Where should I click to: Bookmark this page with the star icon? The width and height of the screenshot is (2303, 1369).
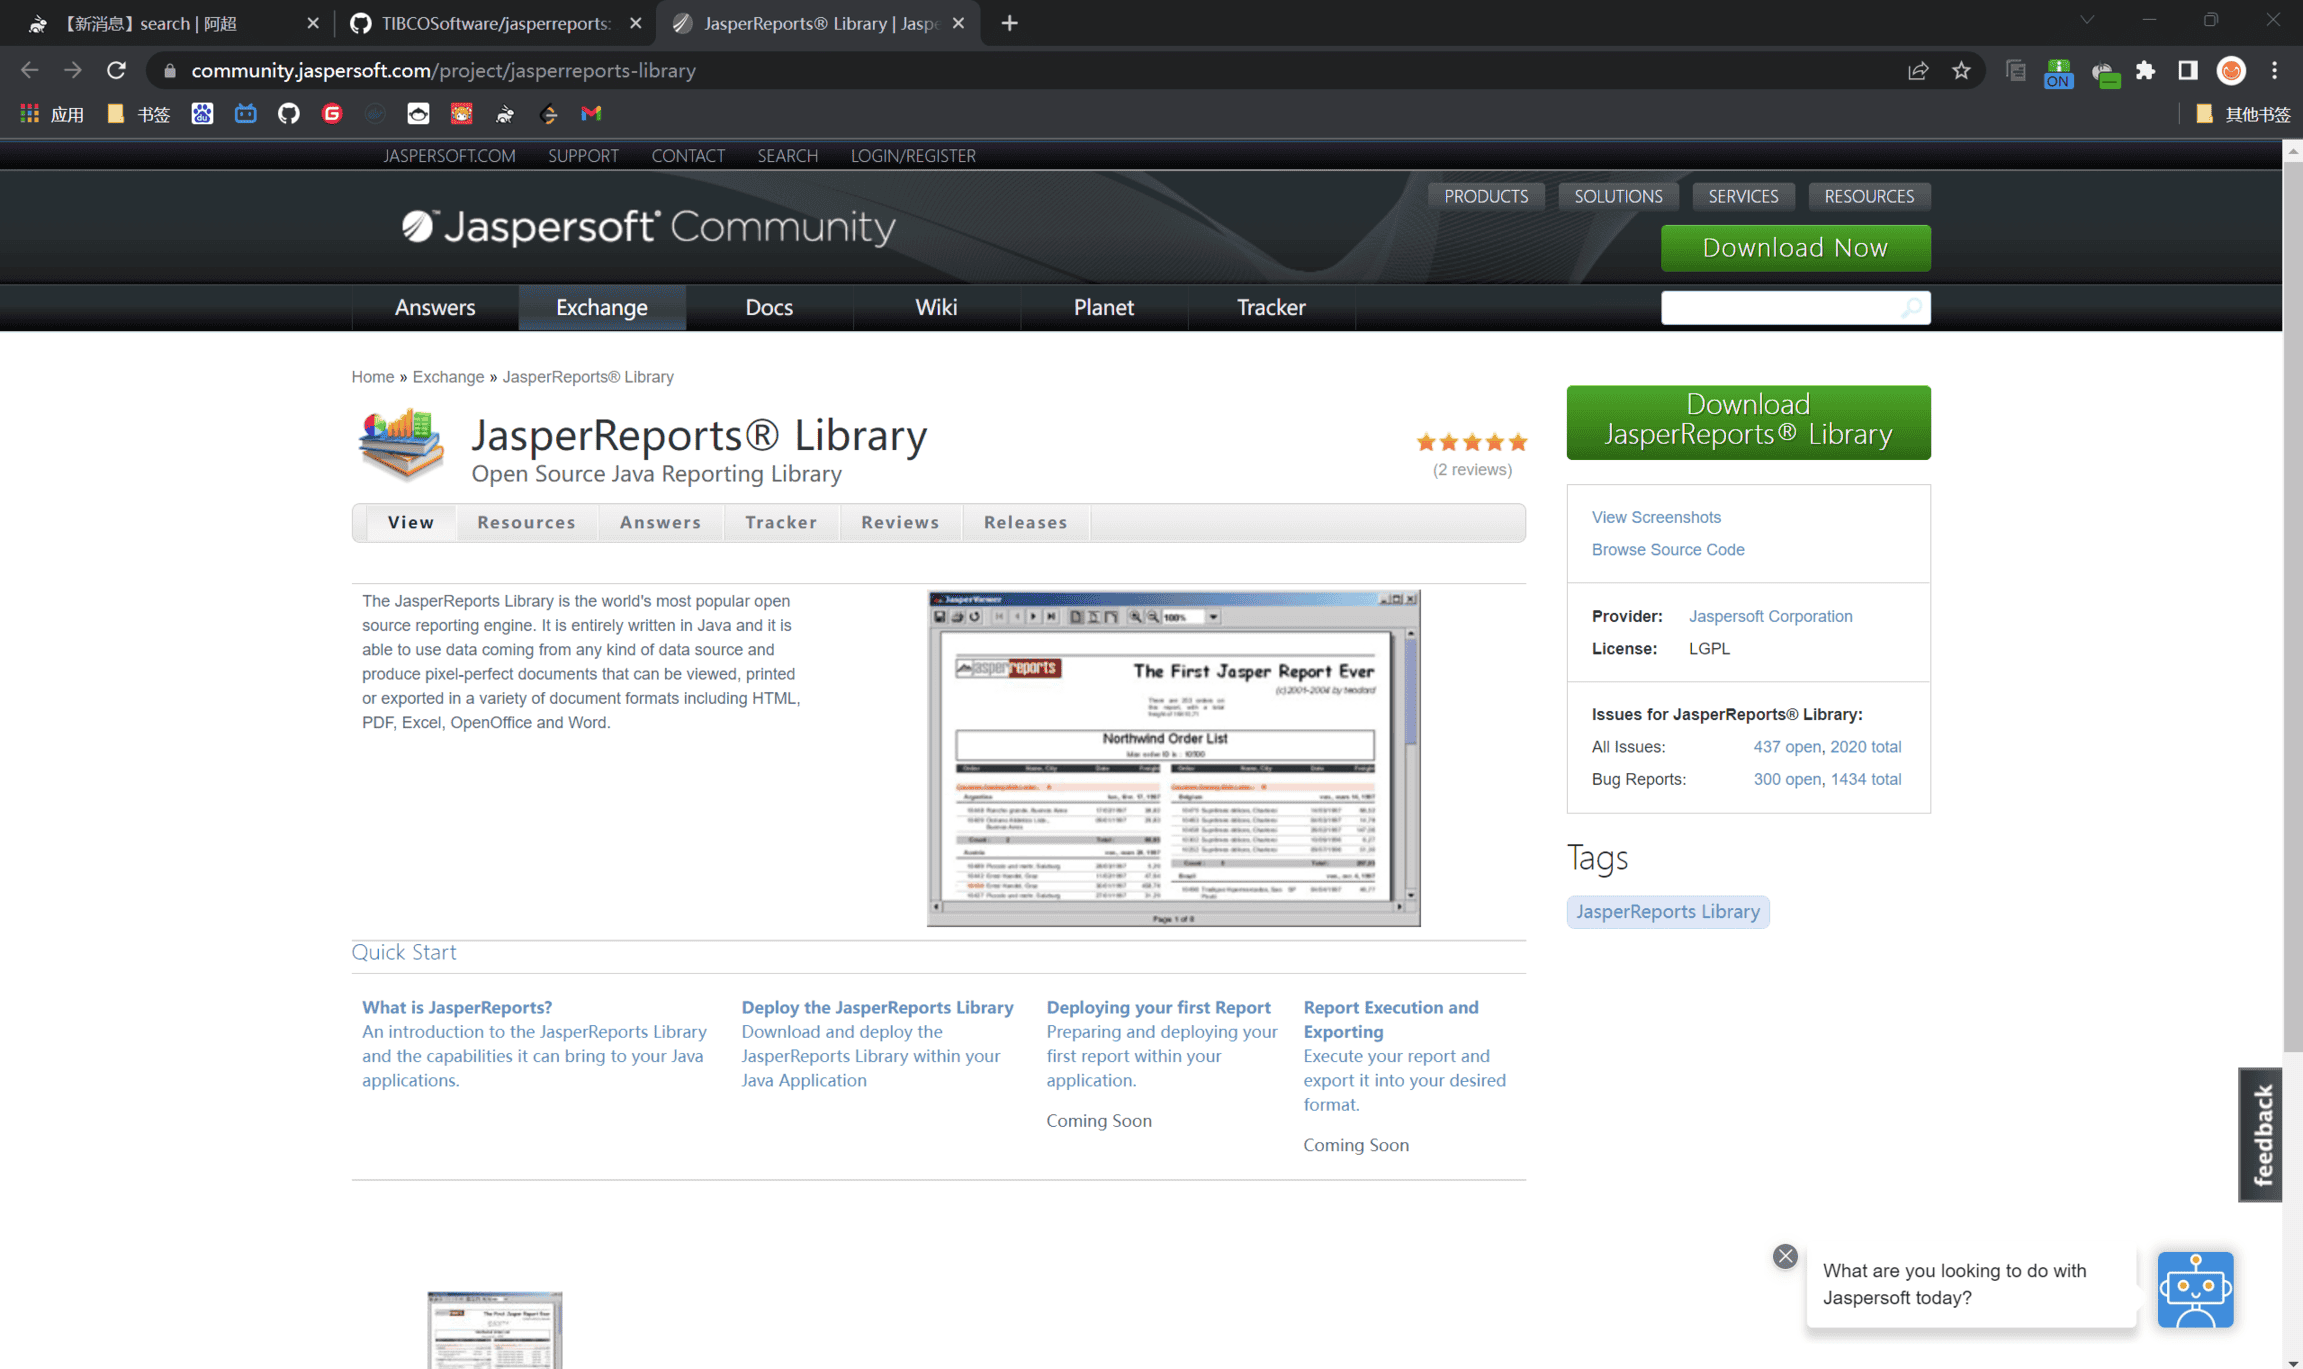[1961, 70]
